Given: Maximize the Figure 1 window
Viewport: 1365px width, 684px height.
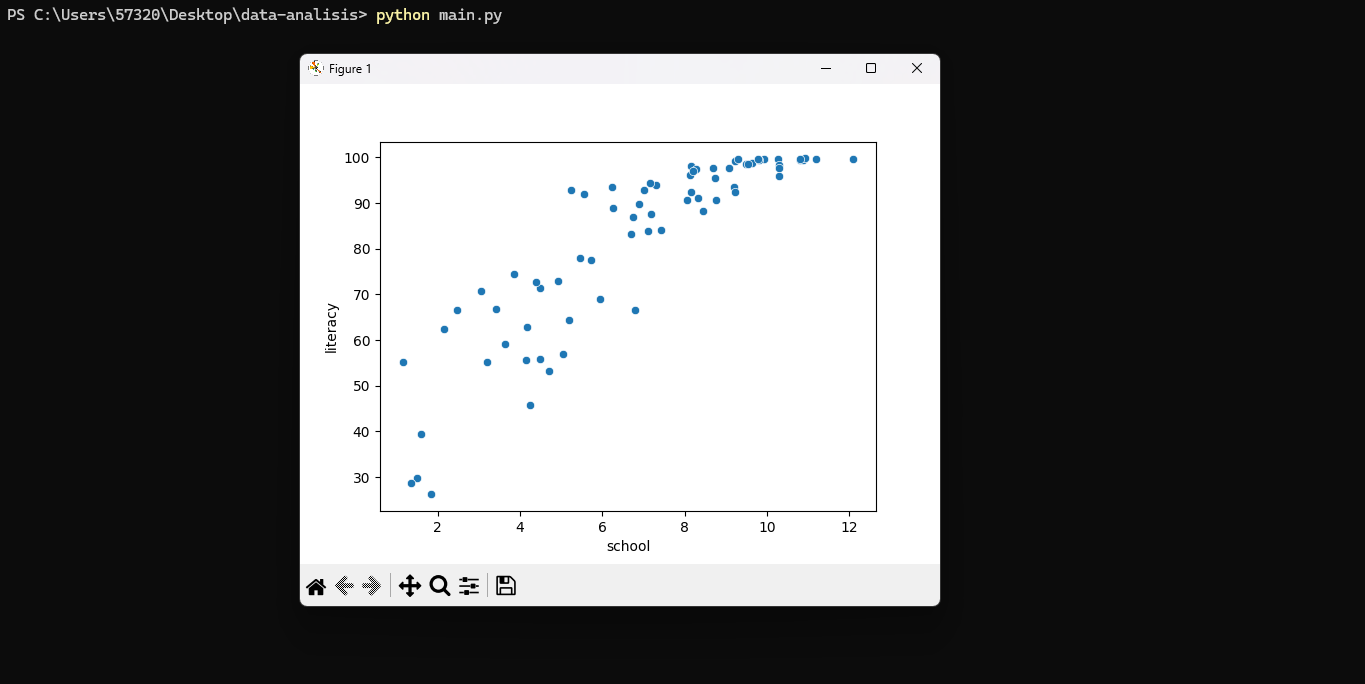Looking at the screenshot, I should (871, 68).
